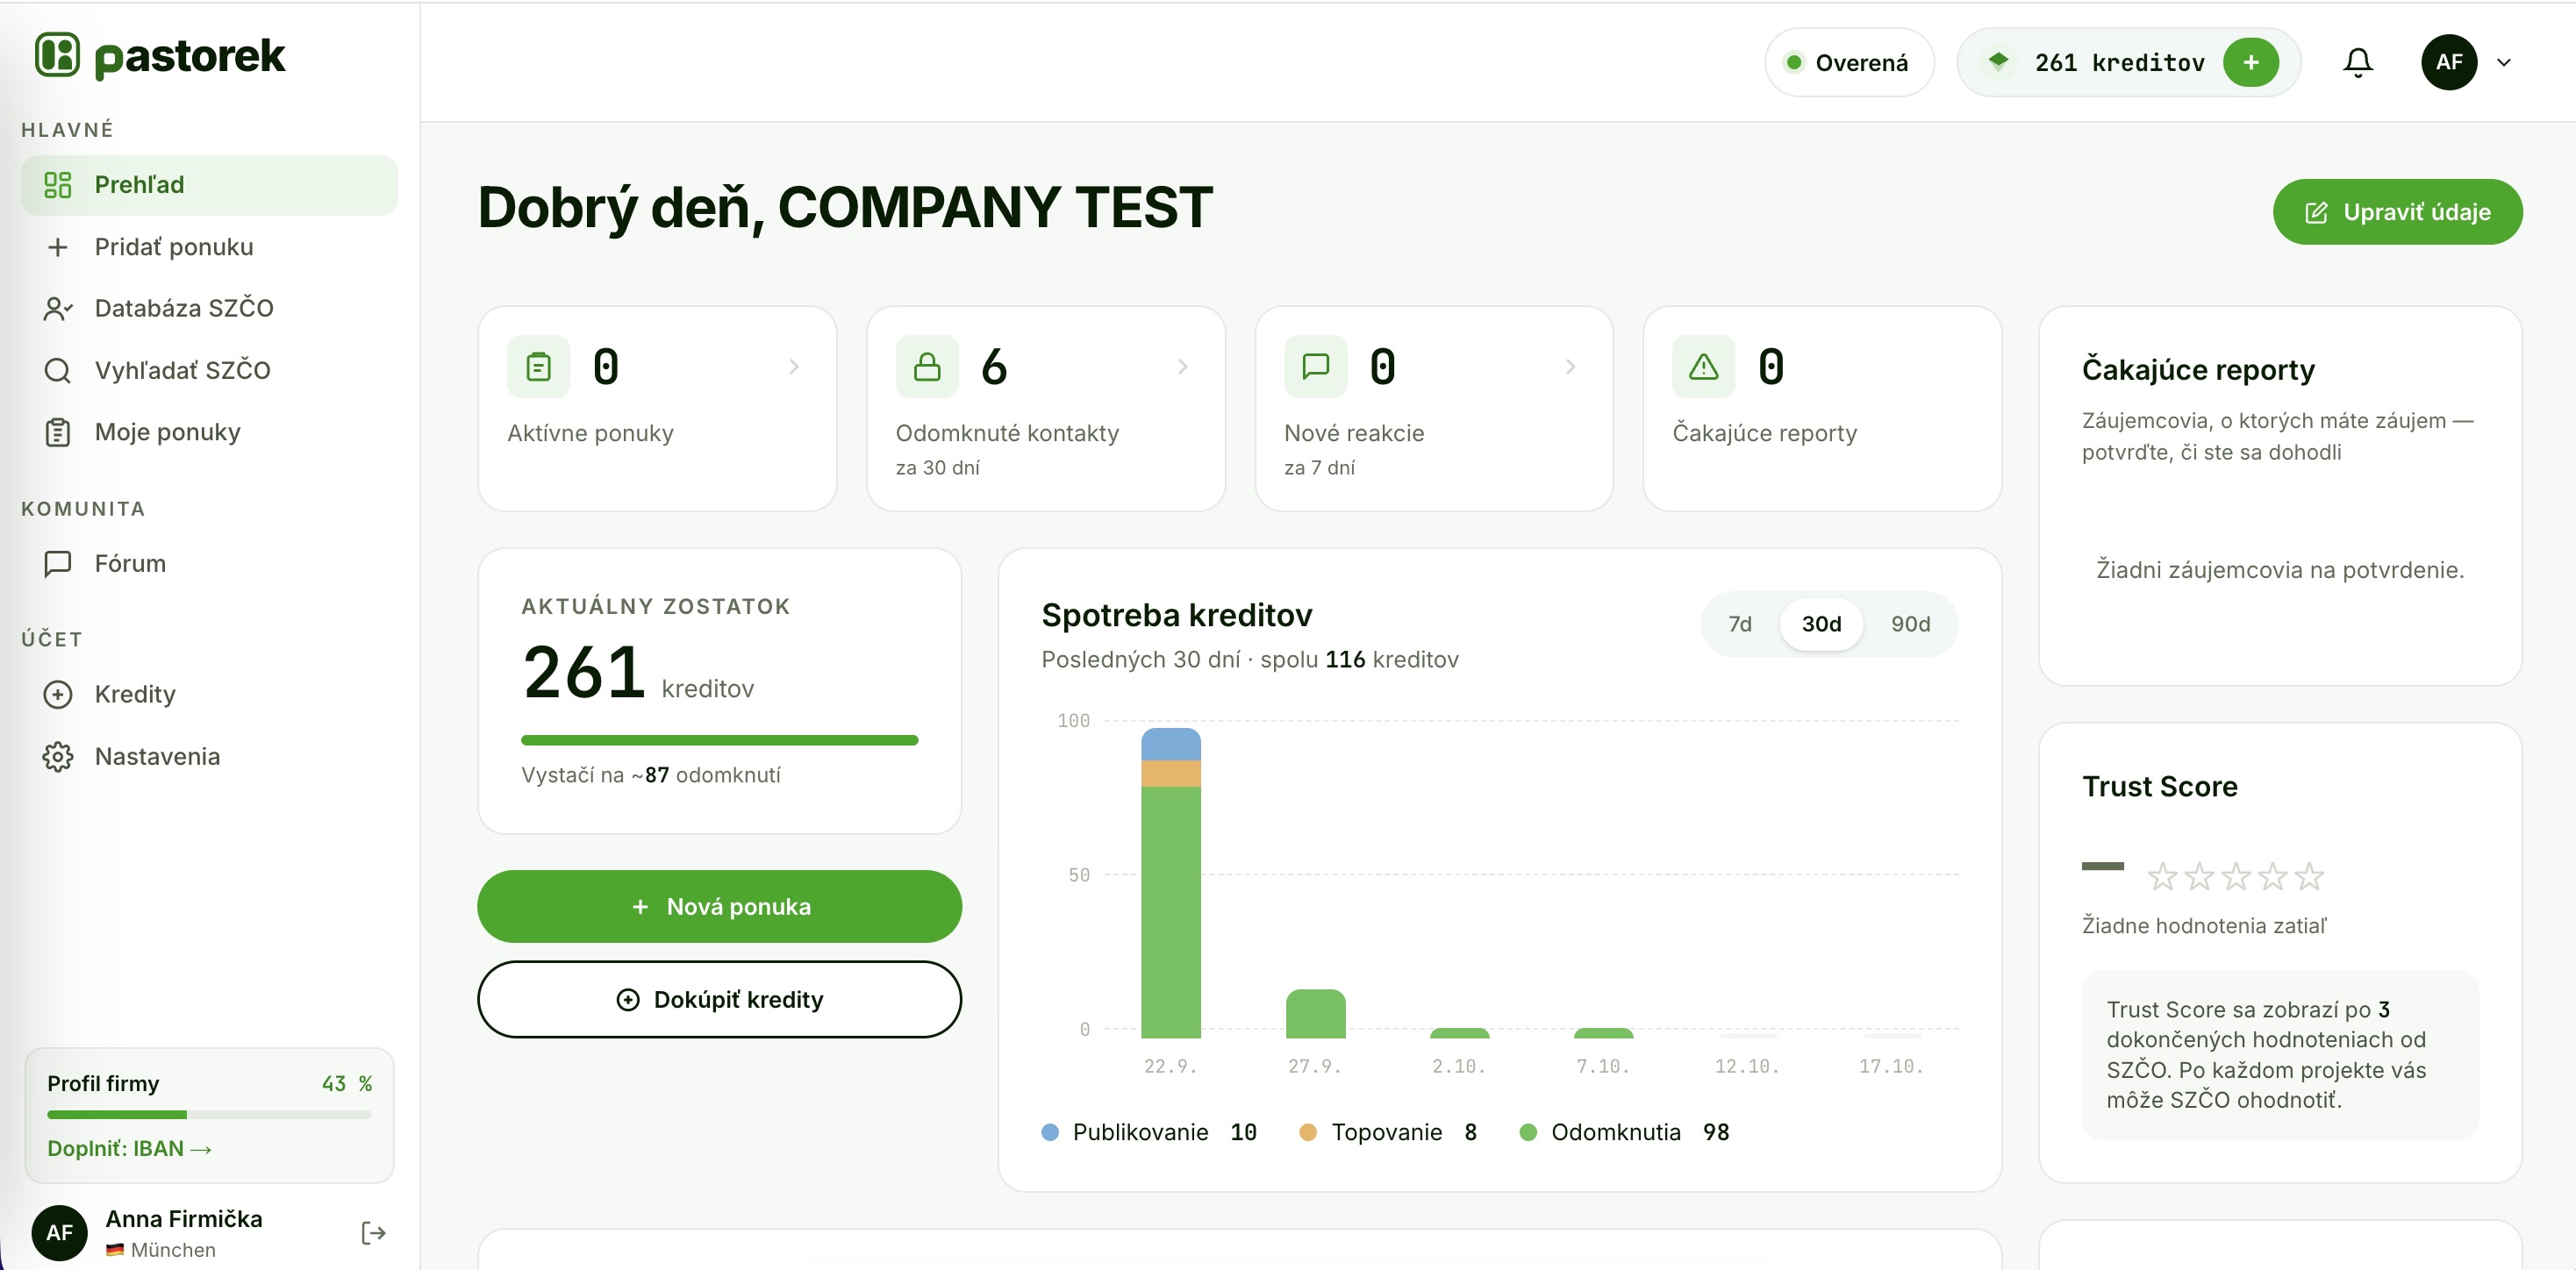Viewport: 2576px width, 1270px height.
Task: Toggle Odomknutia legend entry
Action: coord(1624,1132)
